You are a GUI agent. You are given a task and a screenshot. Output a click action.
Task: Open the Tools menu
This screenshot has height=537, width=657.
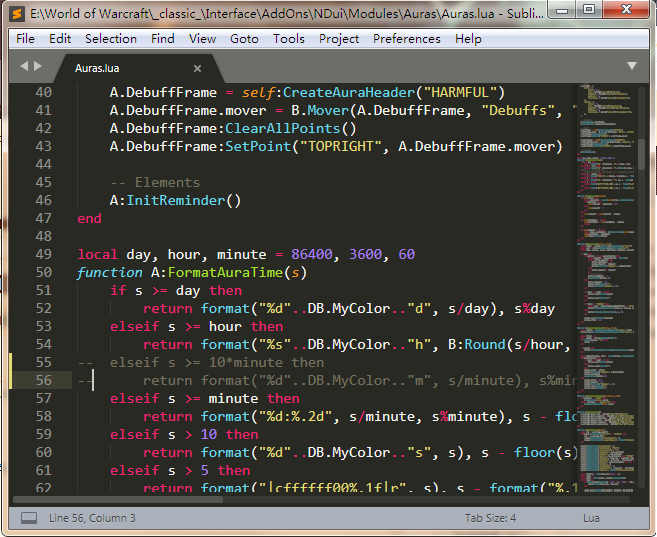pyautogui.click(x=289, y=39)
